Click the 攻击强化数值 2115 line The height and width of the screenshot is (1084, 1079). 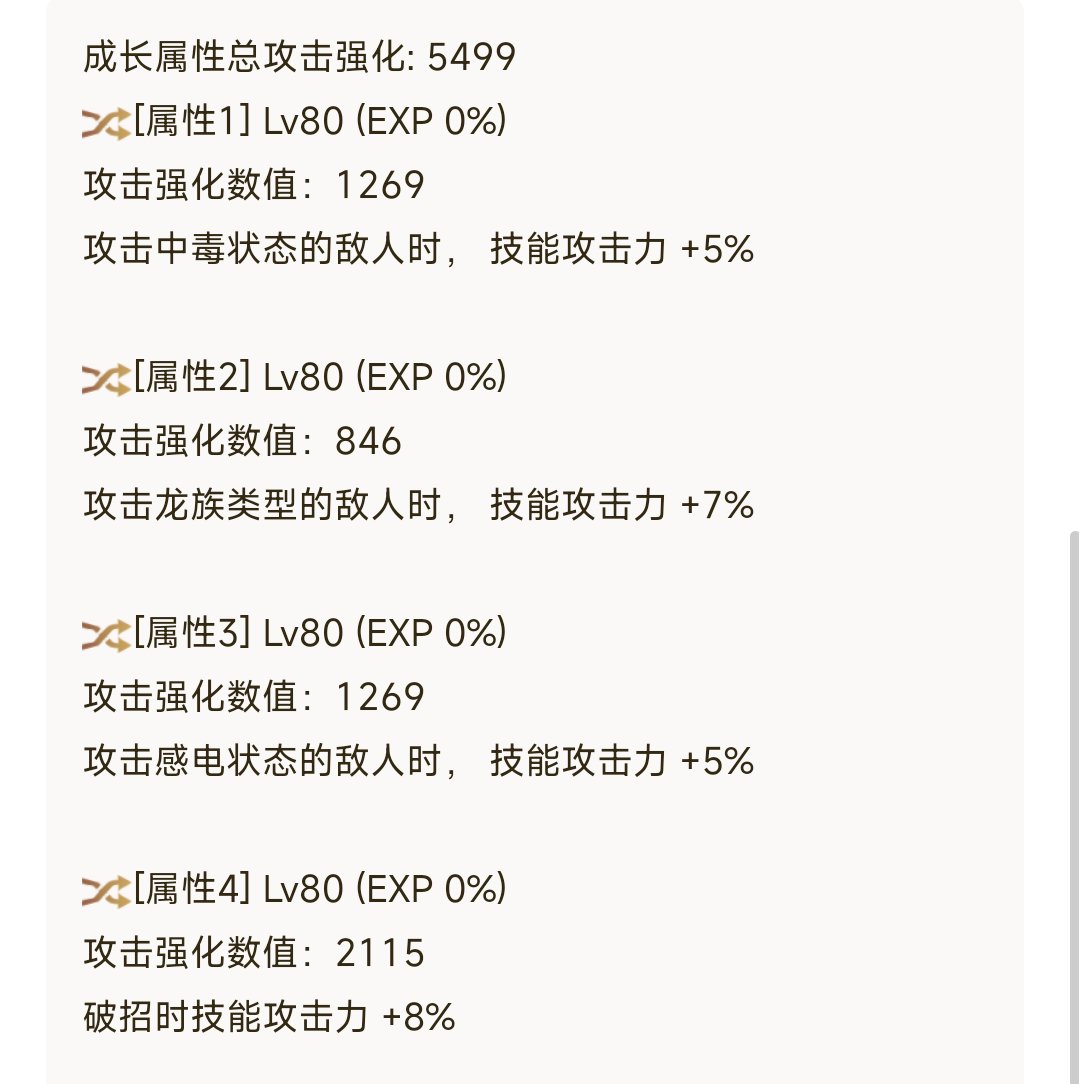click(x=254, y=953)
